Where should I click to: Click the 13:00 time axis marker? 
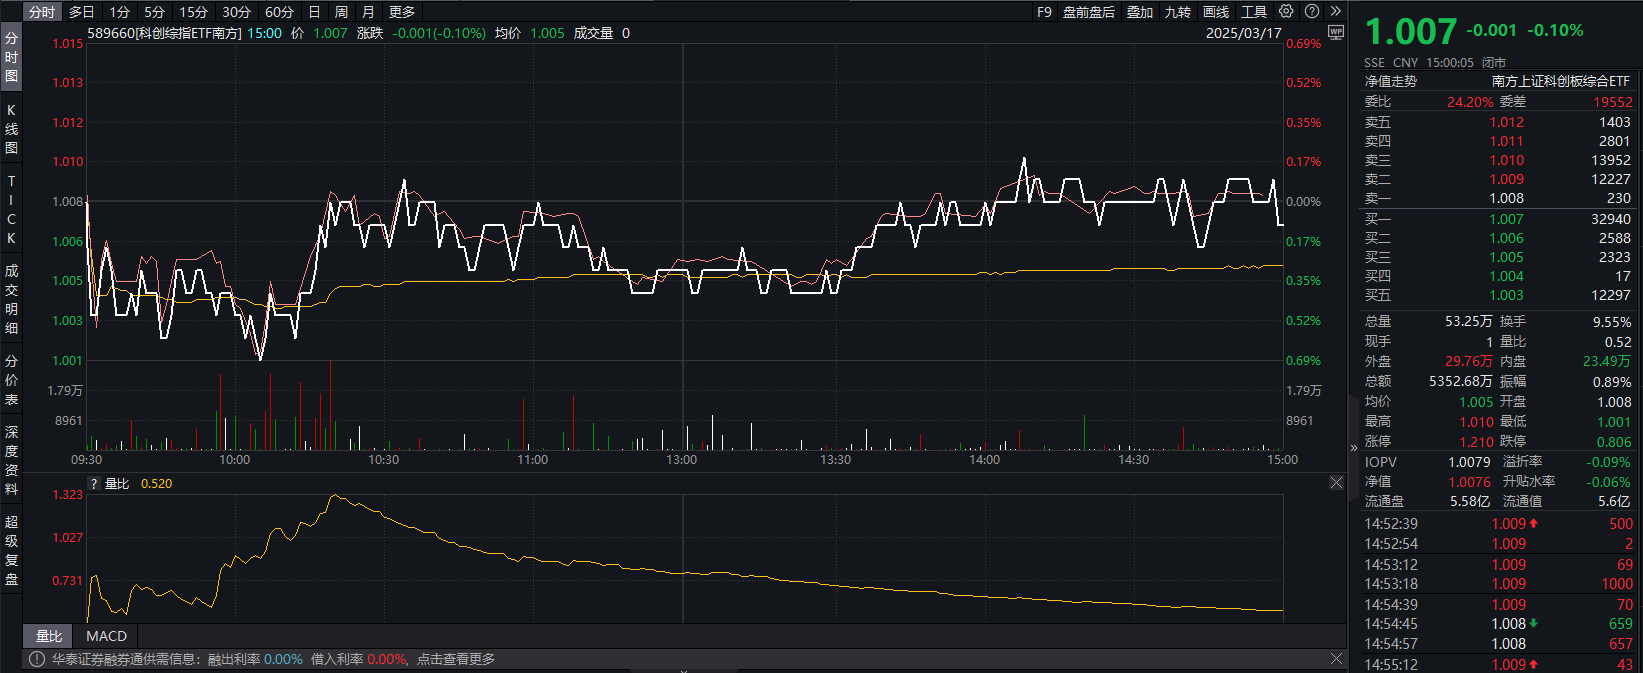682,460
